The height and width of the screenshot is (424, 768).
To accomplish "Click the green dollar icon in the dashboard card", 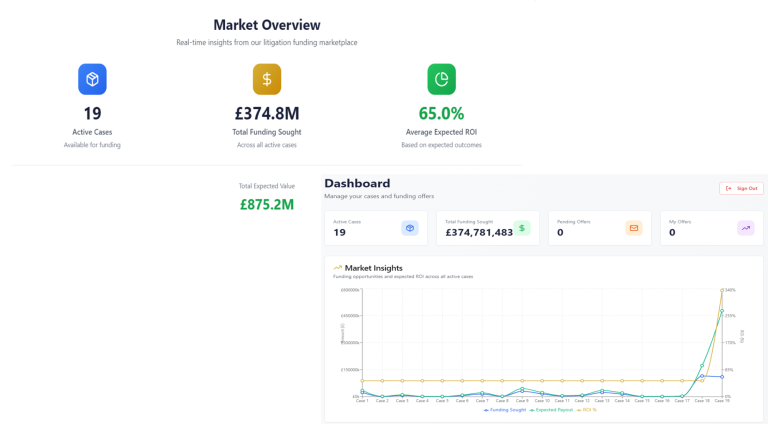I will [522, 228].
